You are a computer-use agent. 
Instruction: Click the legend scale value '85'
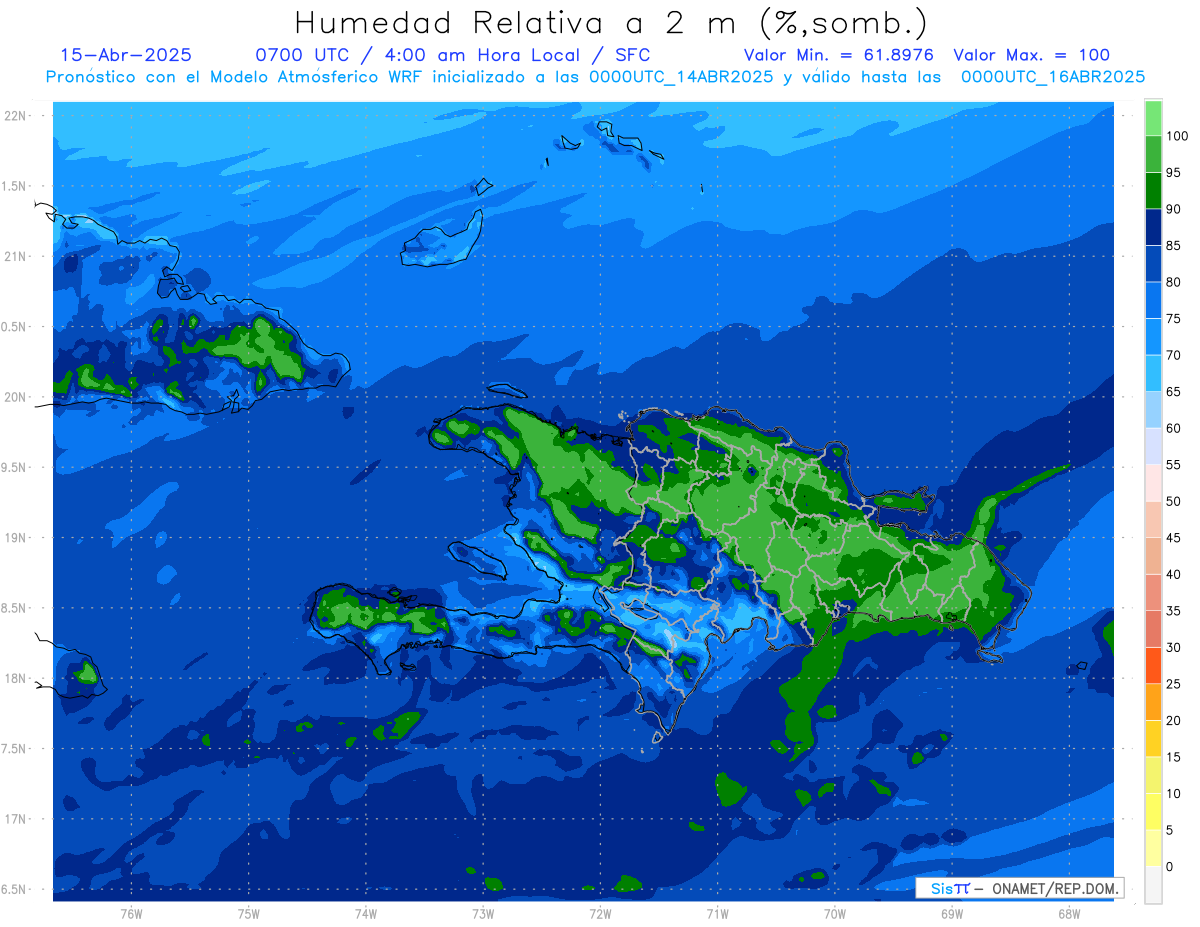tap(1173, 246)
